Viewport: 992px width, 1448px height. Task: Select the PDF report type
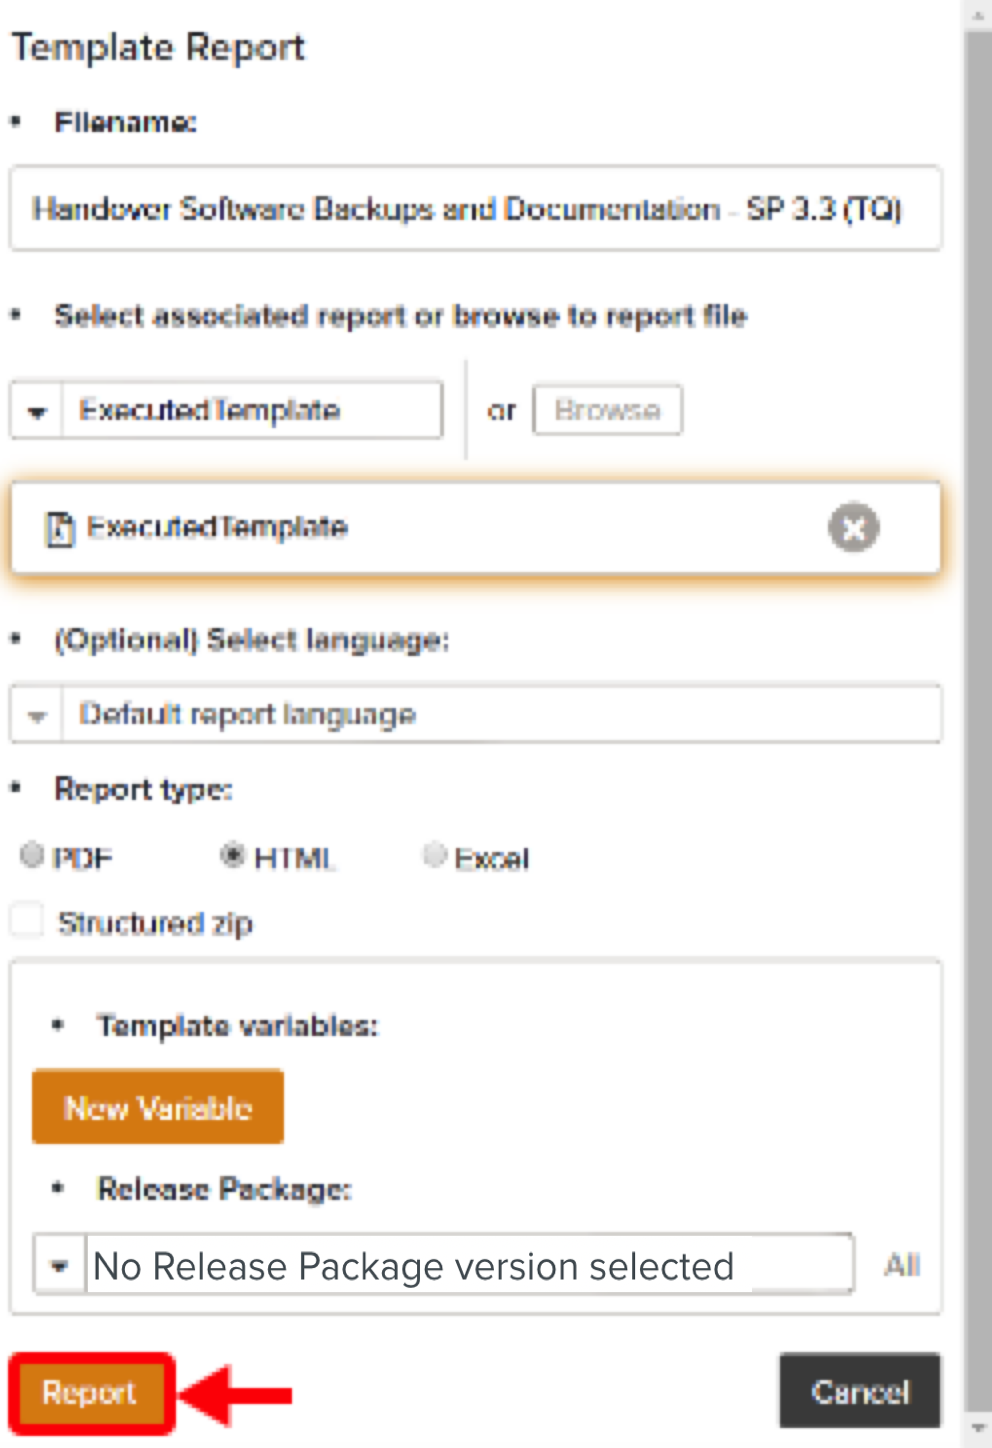[32, 855]
